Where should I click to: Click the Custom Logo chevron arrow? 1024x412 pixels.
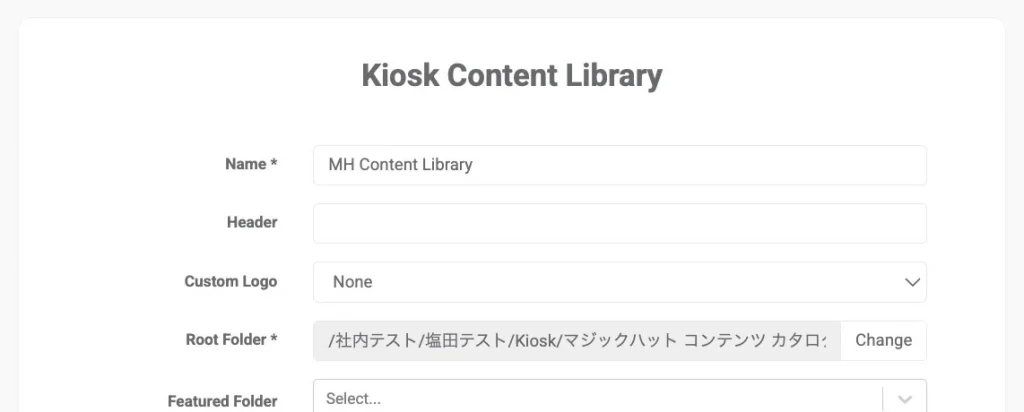click(912, 282)
